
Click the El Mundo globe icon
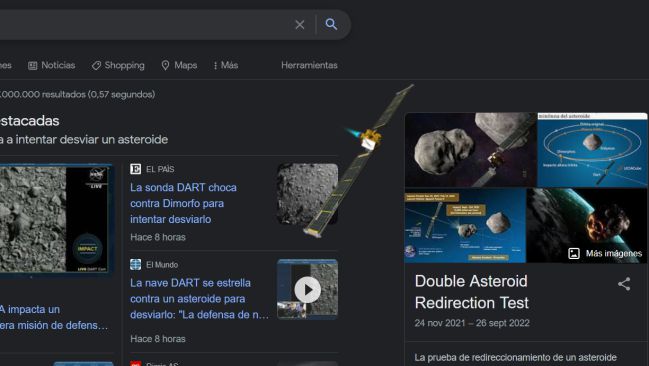pyautogui.click(x=135, y=265)
